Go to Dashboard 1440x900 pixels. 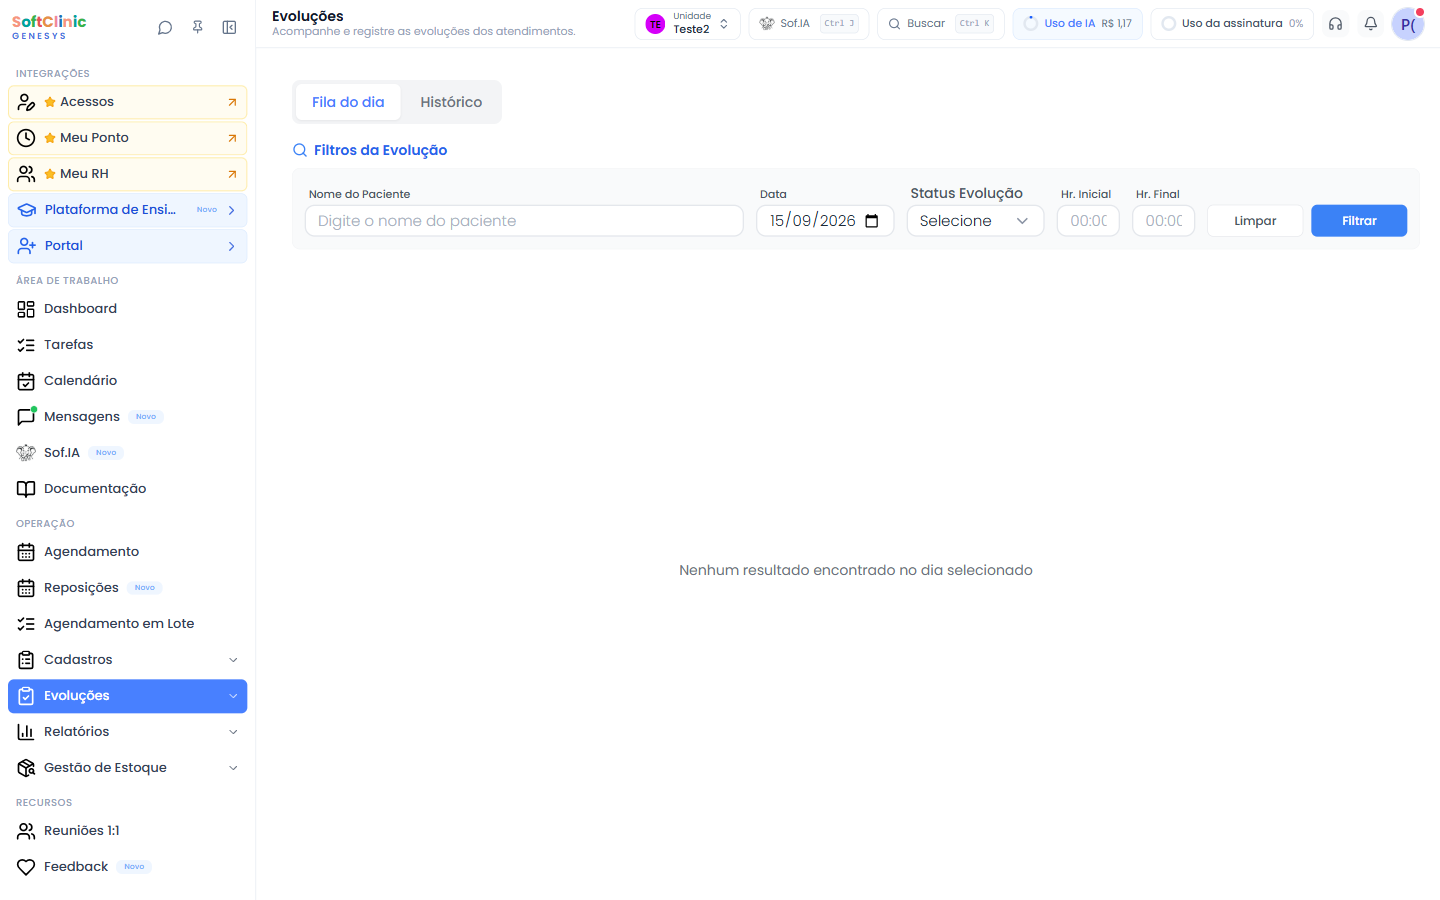[127, 309]
